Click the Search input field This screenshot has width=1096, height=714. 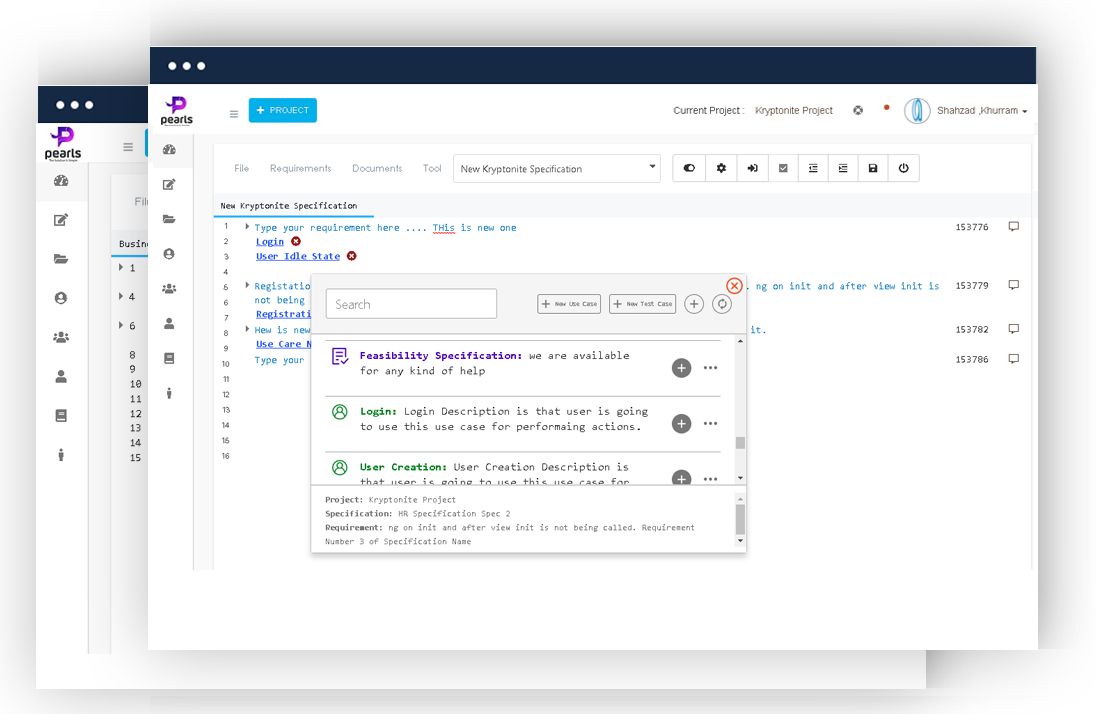(x=411, y=304)
